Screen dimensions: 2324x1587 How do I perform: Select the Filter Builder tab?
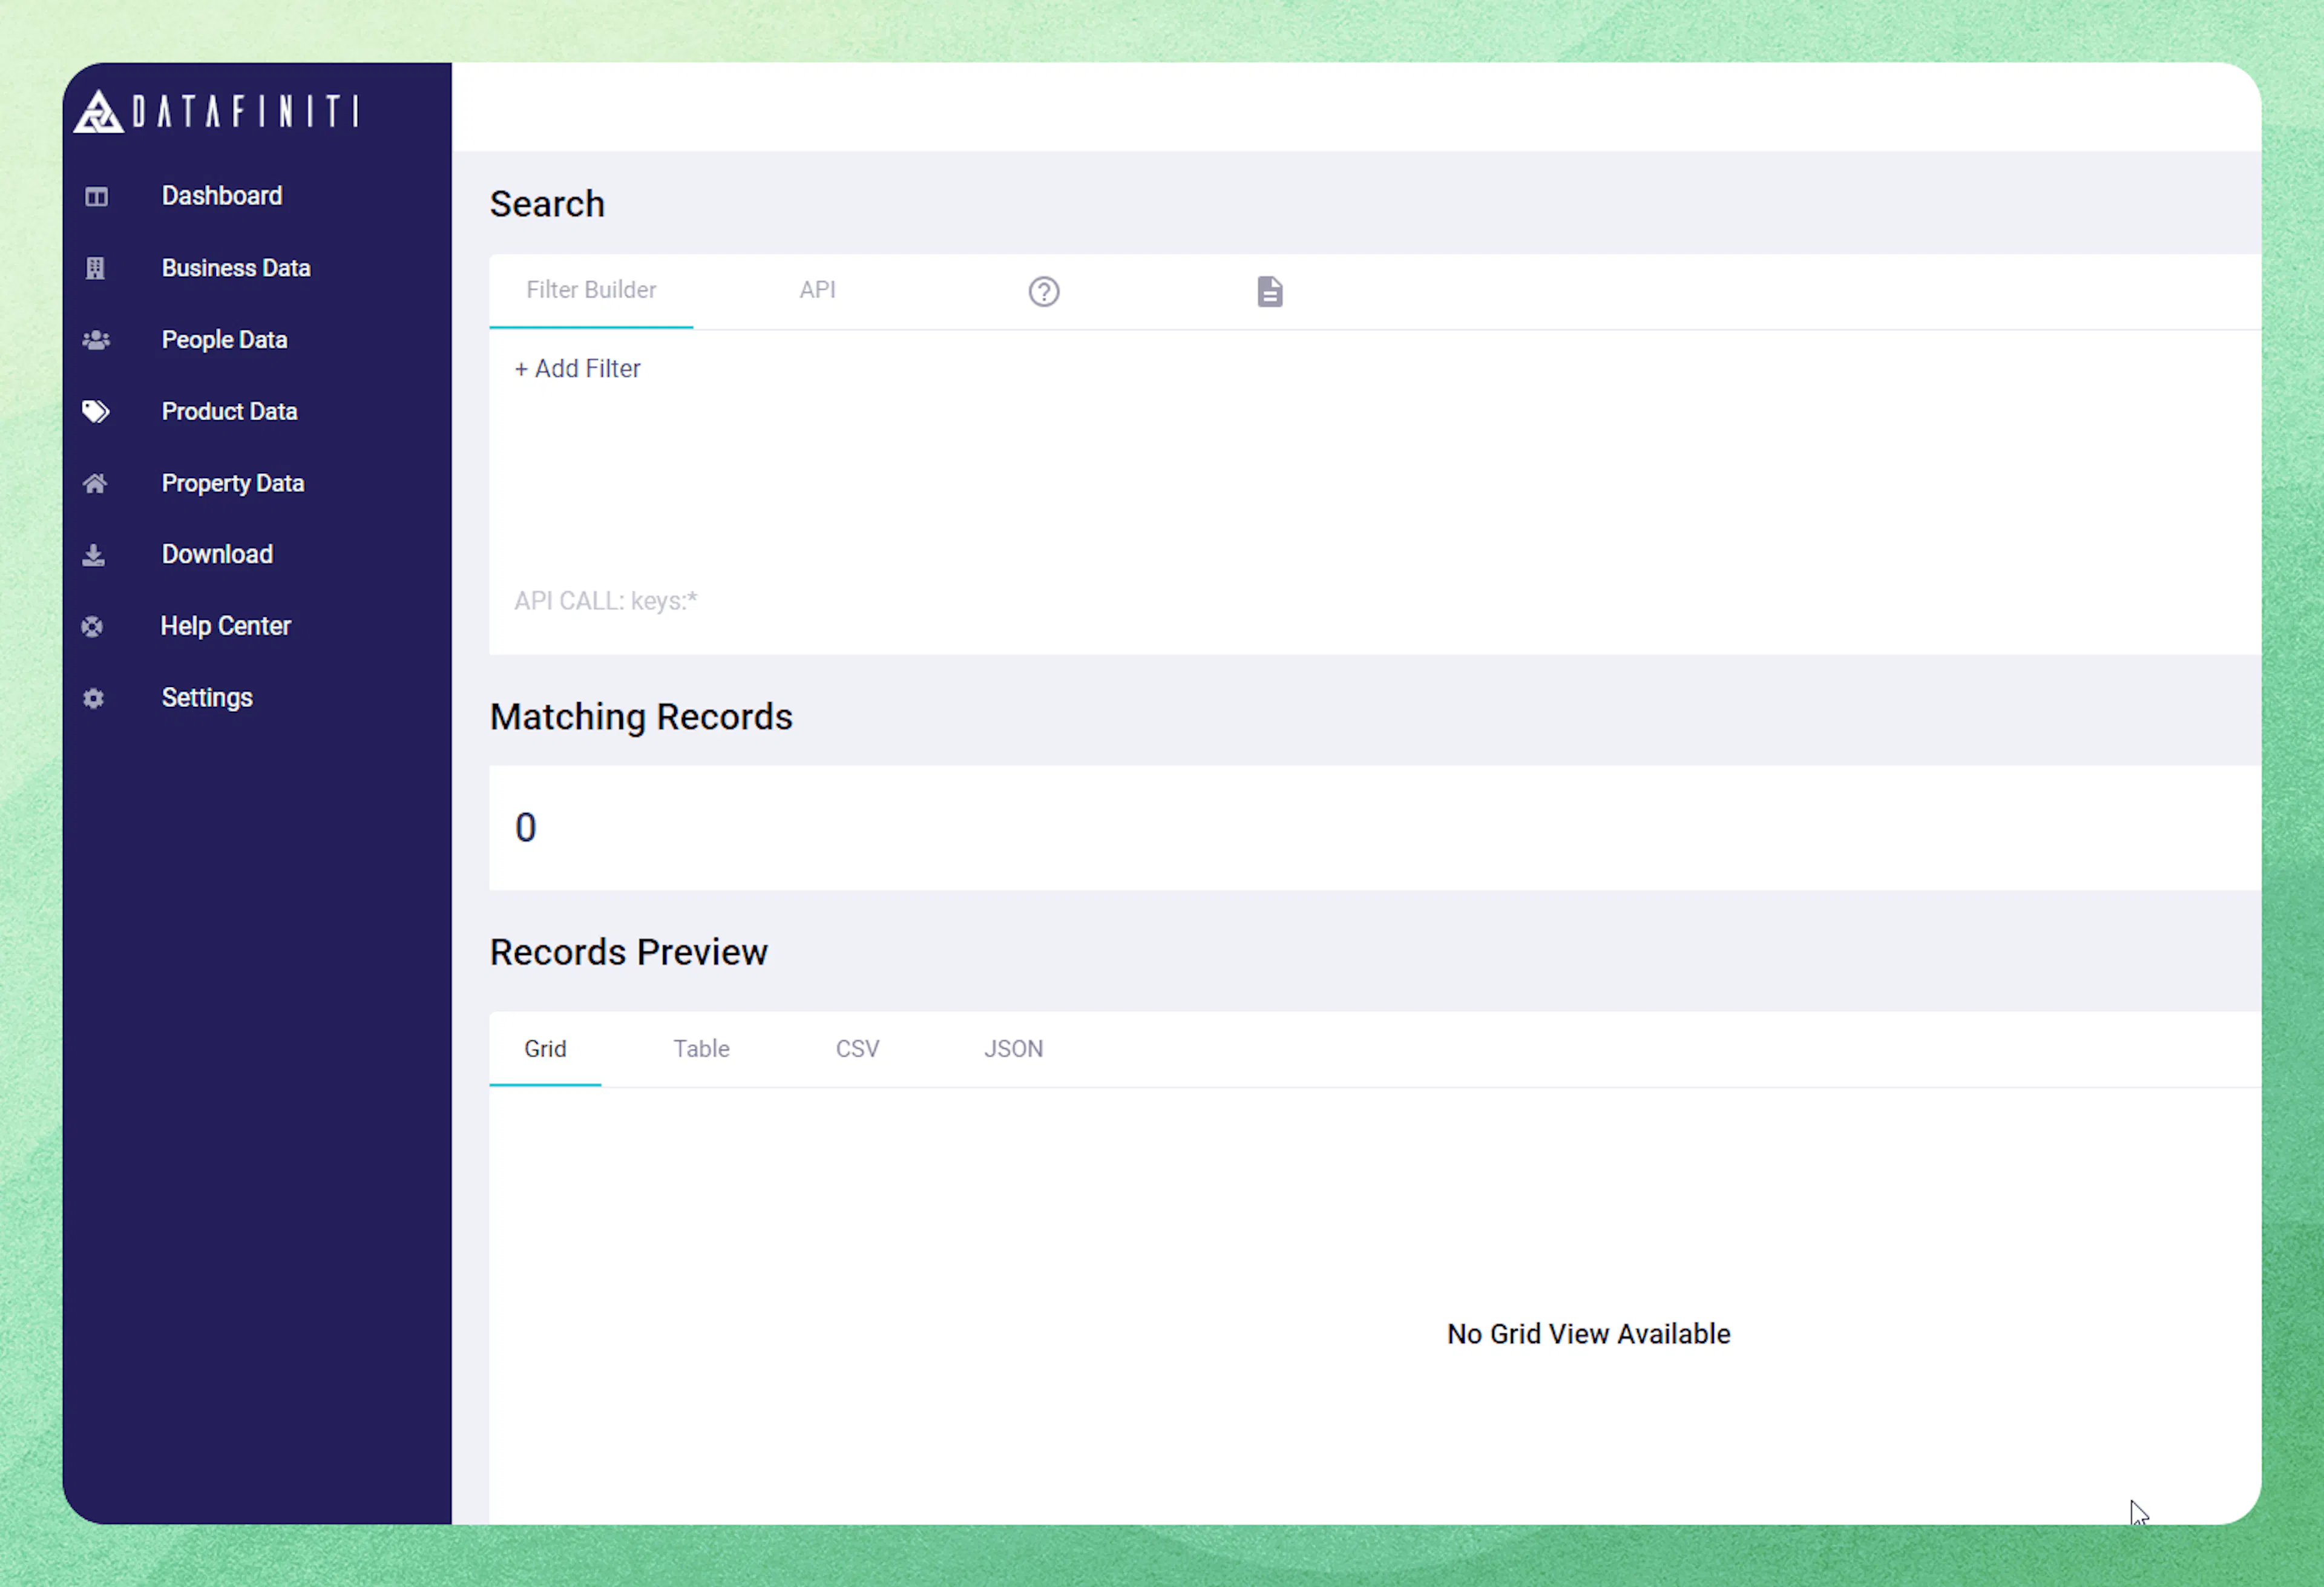590,290
